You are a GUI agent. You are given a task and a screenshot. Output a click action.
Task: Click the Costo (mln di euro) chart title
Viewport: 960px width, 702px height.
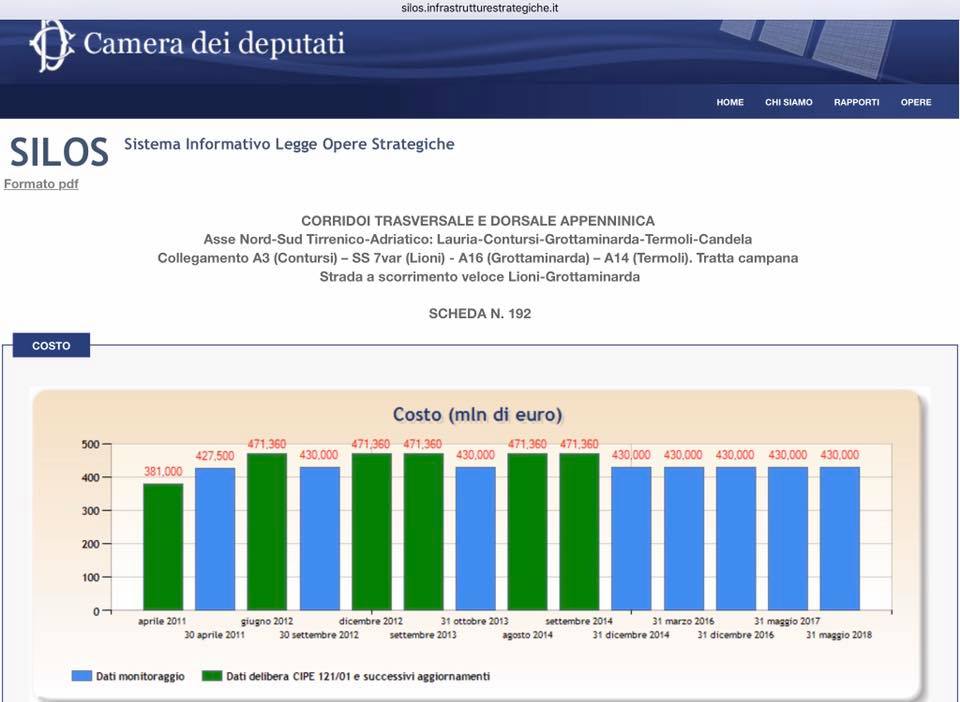477,413
